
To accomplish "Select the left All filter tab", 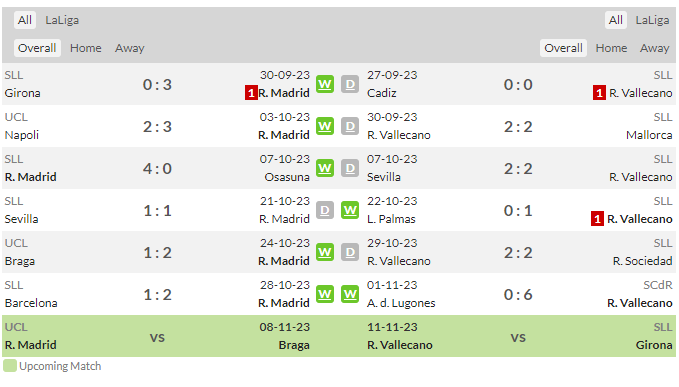I will [25, 20].
